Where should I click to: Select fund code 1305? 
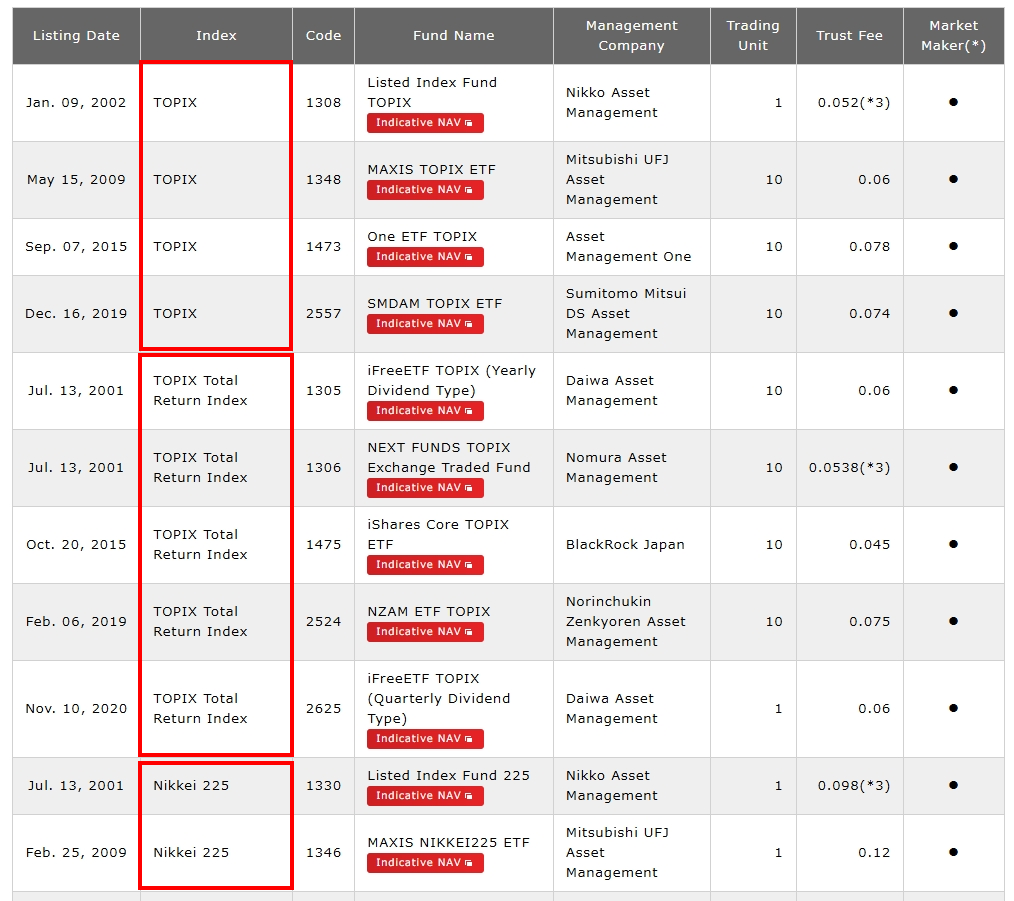(323, 391)
